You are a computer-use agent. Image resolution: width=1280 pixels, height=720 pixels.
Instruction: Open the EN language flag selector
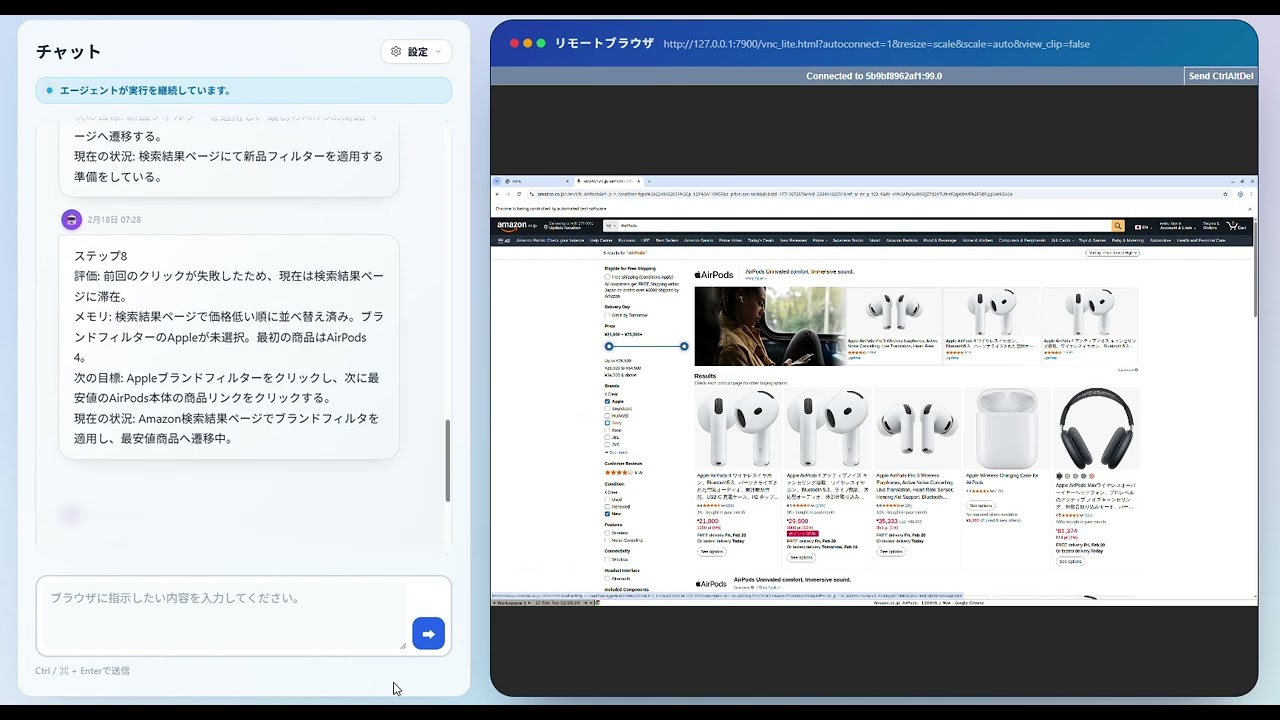1142,227
